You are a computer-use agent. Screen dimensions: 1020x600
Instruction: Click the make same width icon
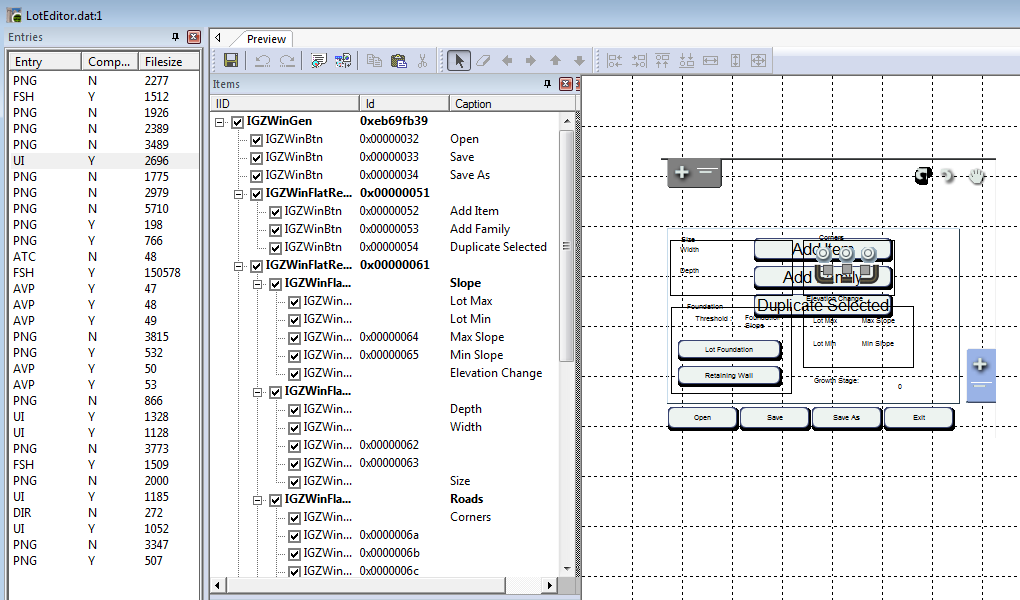(710, 61)
